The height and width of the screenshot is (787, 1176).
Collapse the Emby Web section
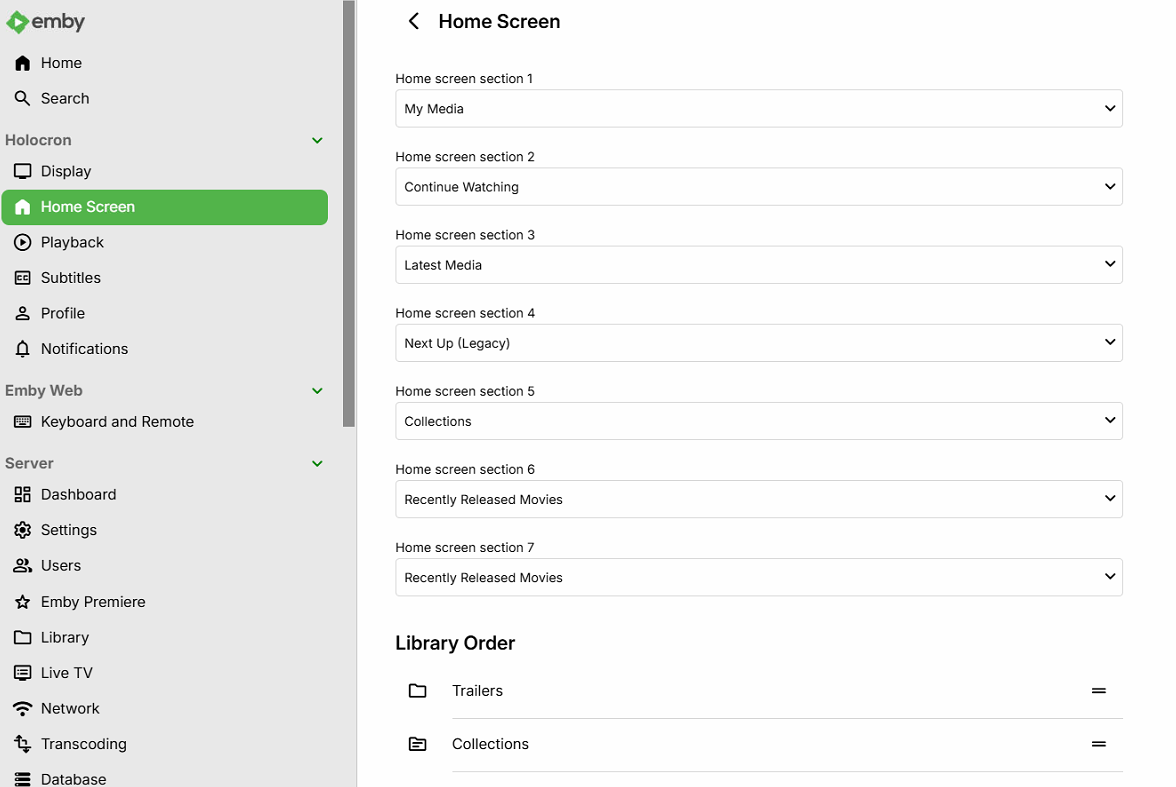tap(317, 391)
